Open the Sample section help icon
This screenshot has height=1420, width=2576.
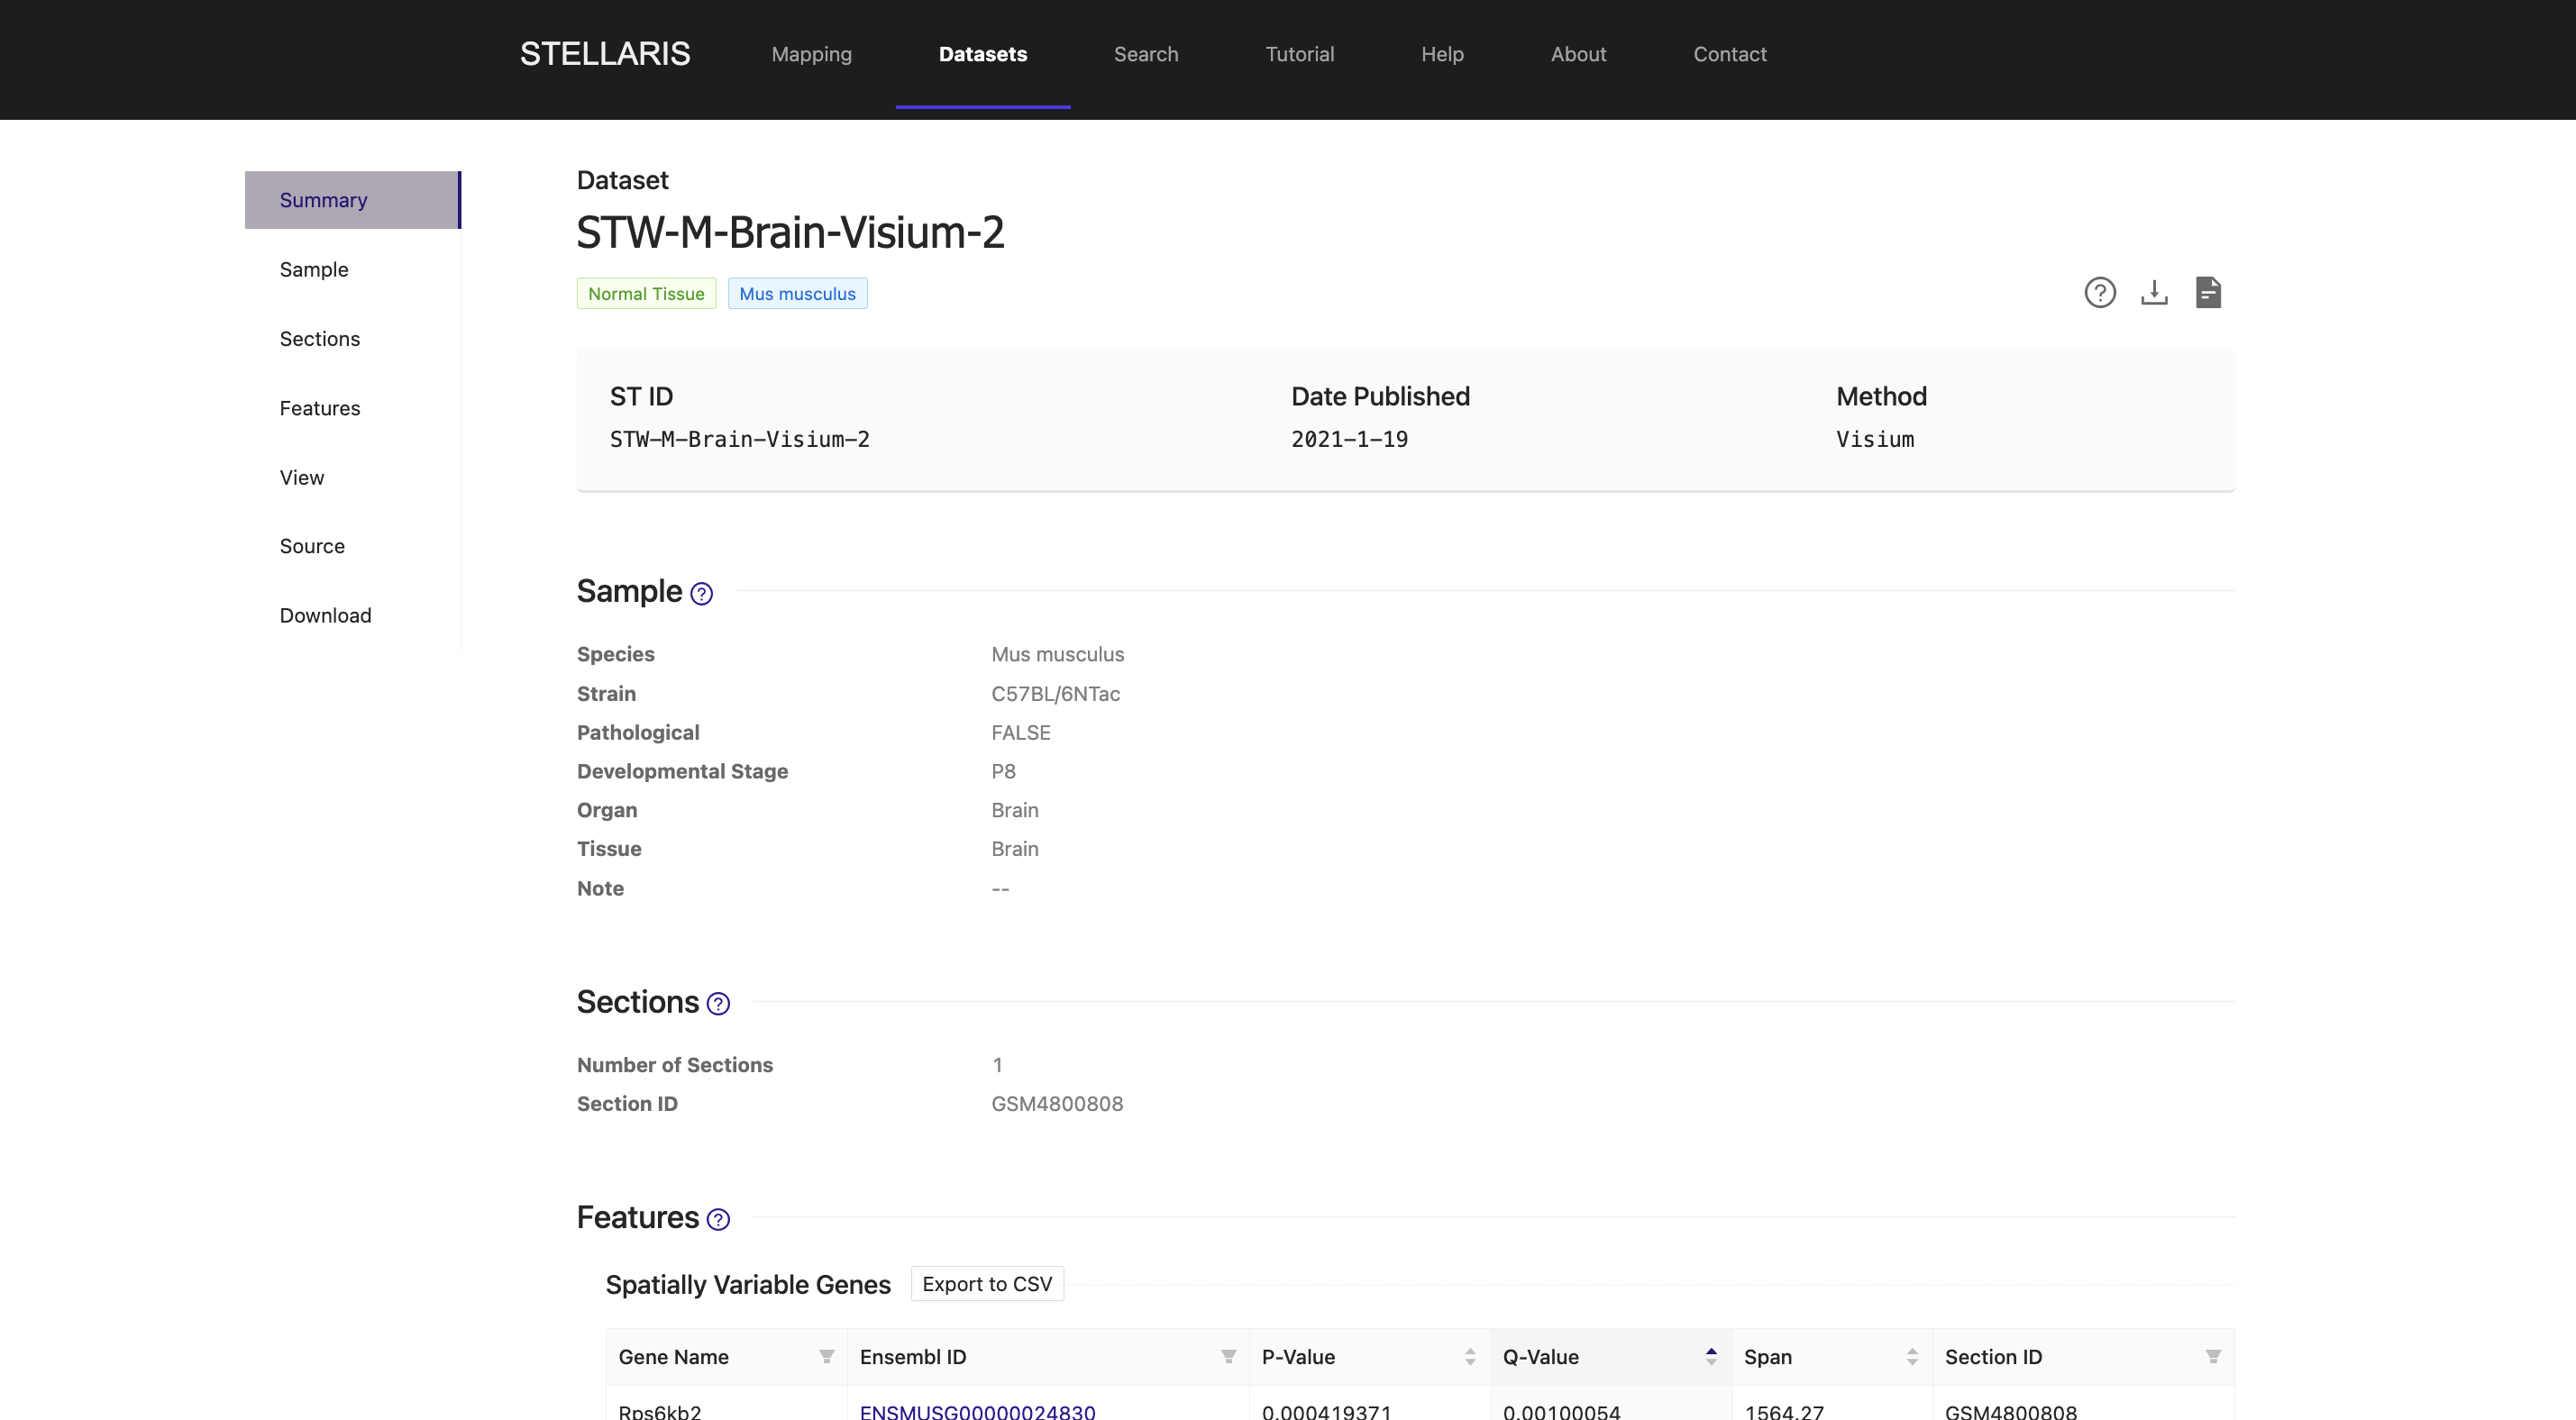(x=702, y=594)
